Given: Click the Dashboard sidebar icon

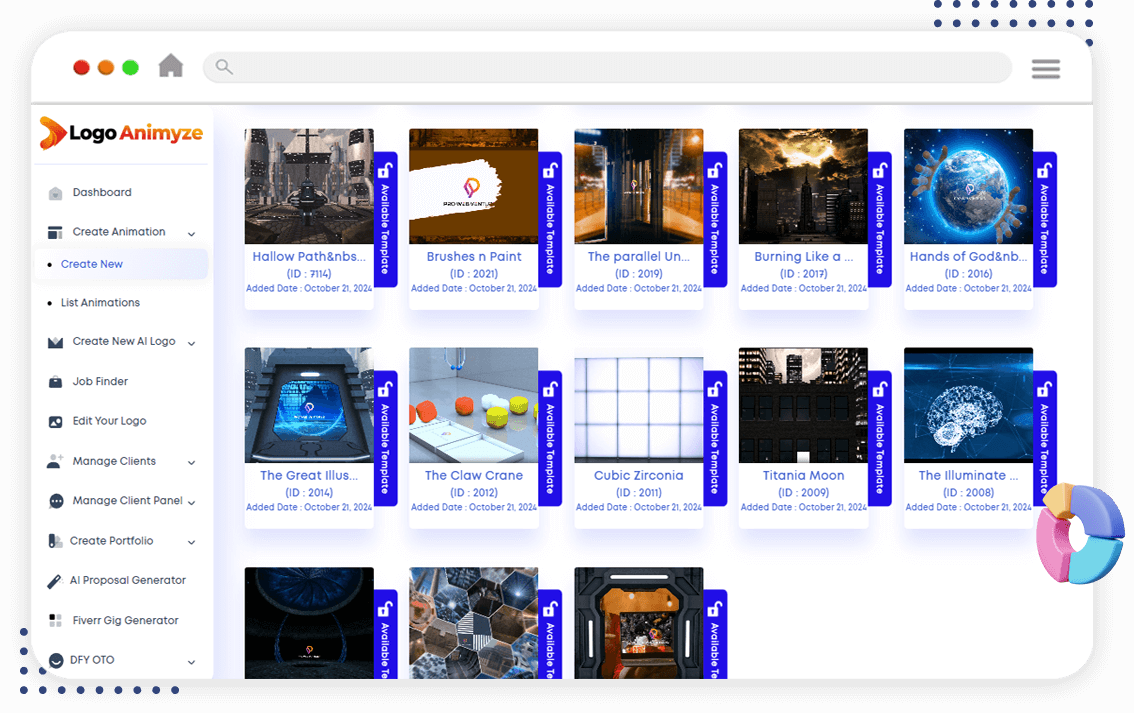Looking at the screenshot, I should point(55,193).
